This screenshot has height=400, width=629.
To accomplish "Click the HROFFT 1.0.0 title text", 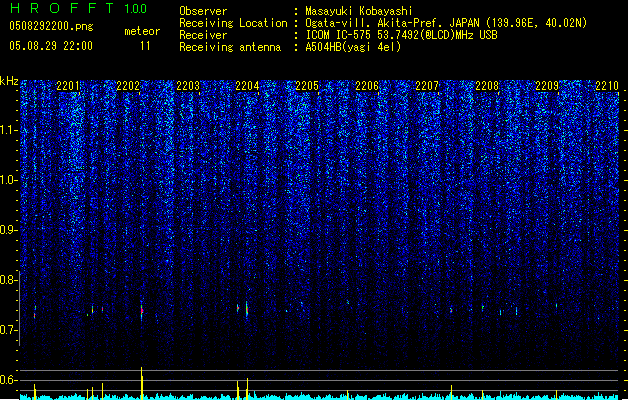I will click(79, 8).
